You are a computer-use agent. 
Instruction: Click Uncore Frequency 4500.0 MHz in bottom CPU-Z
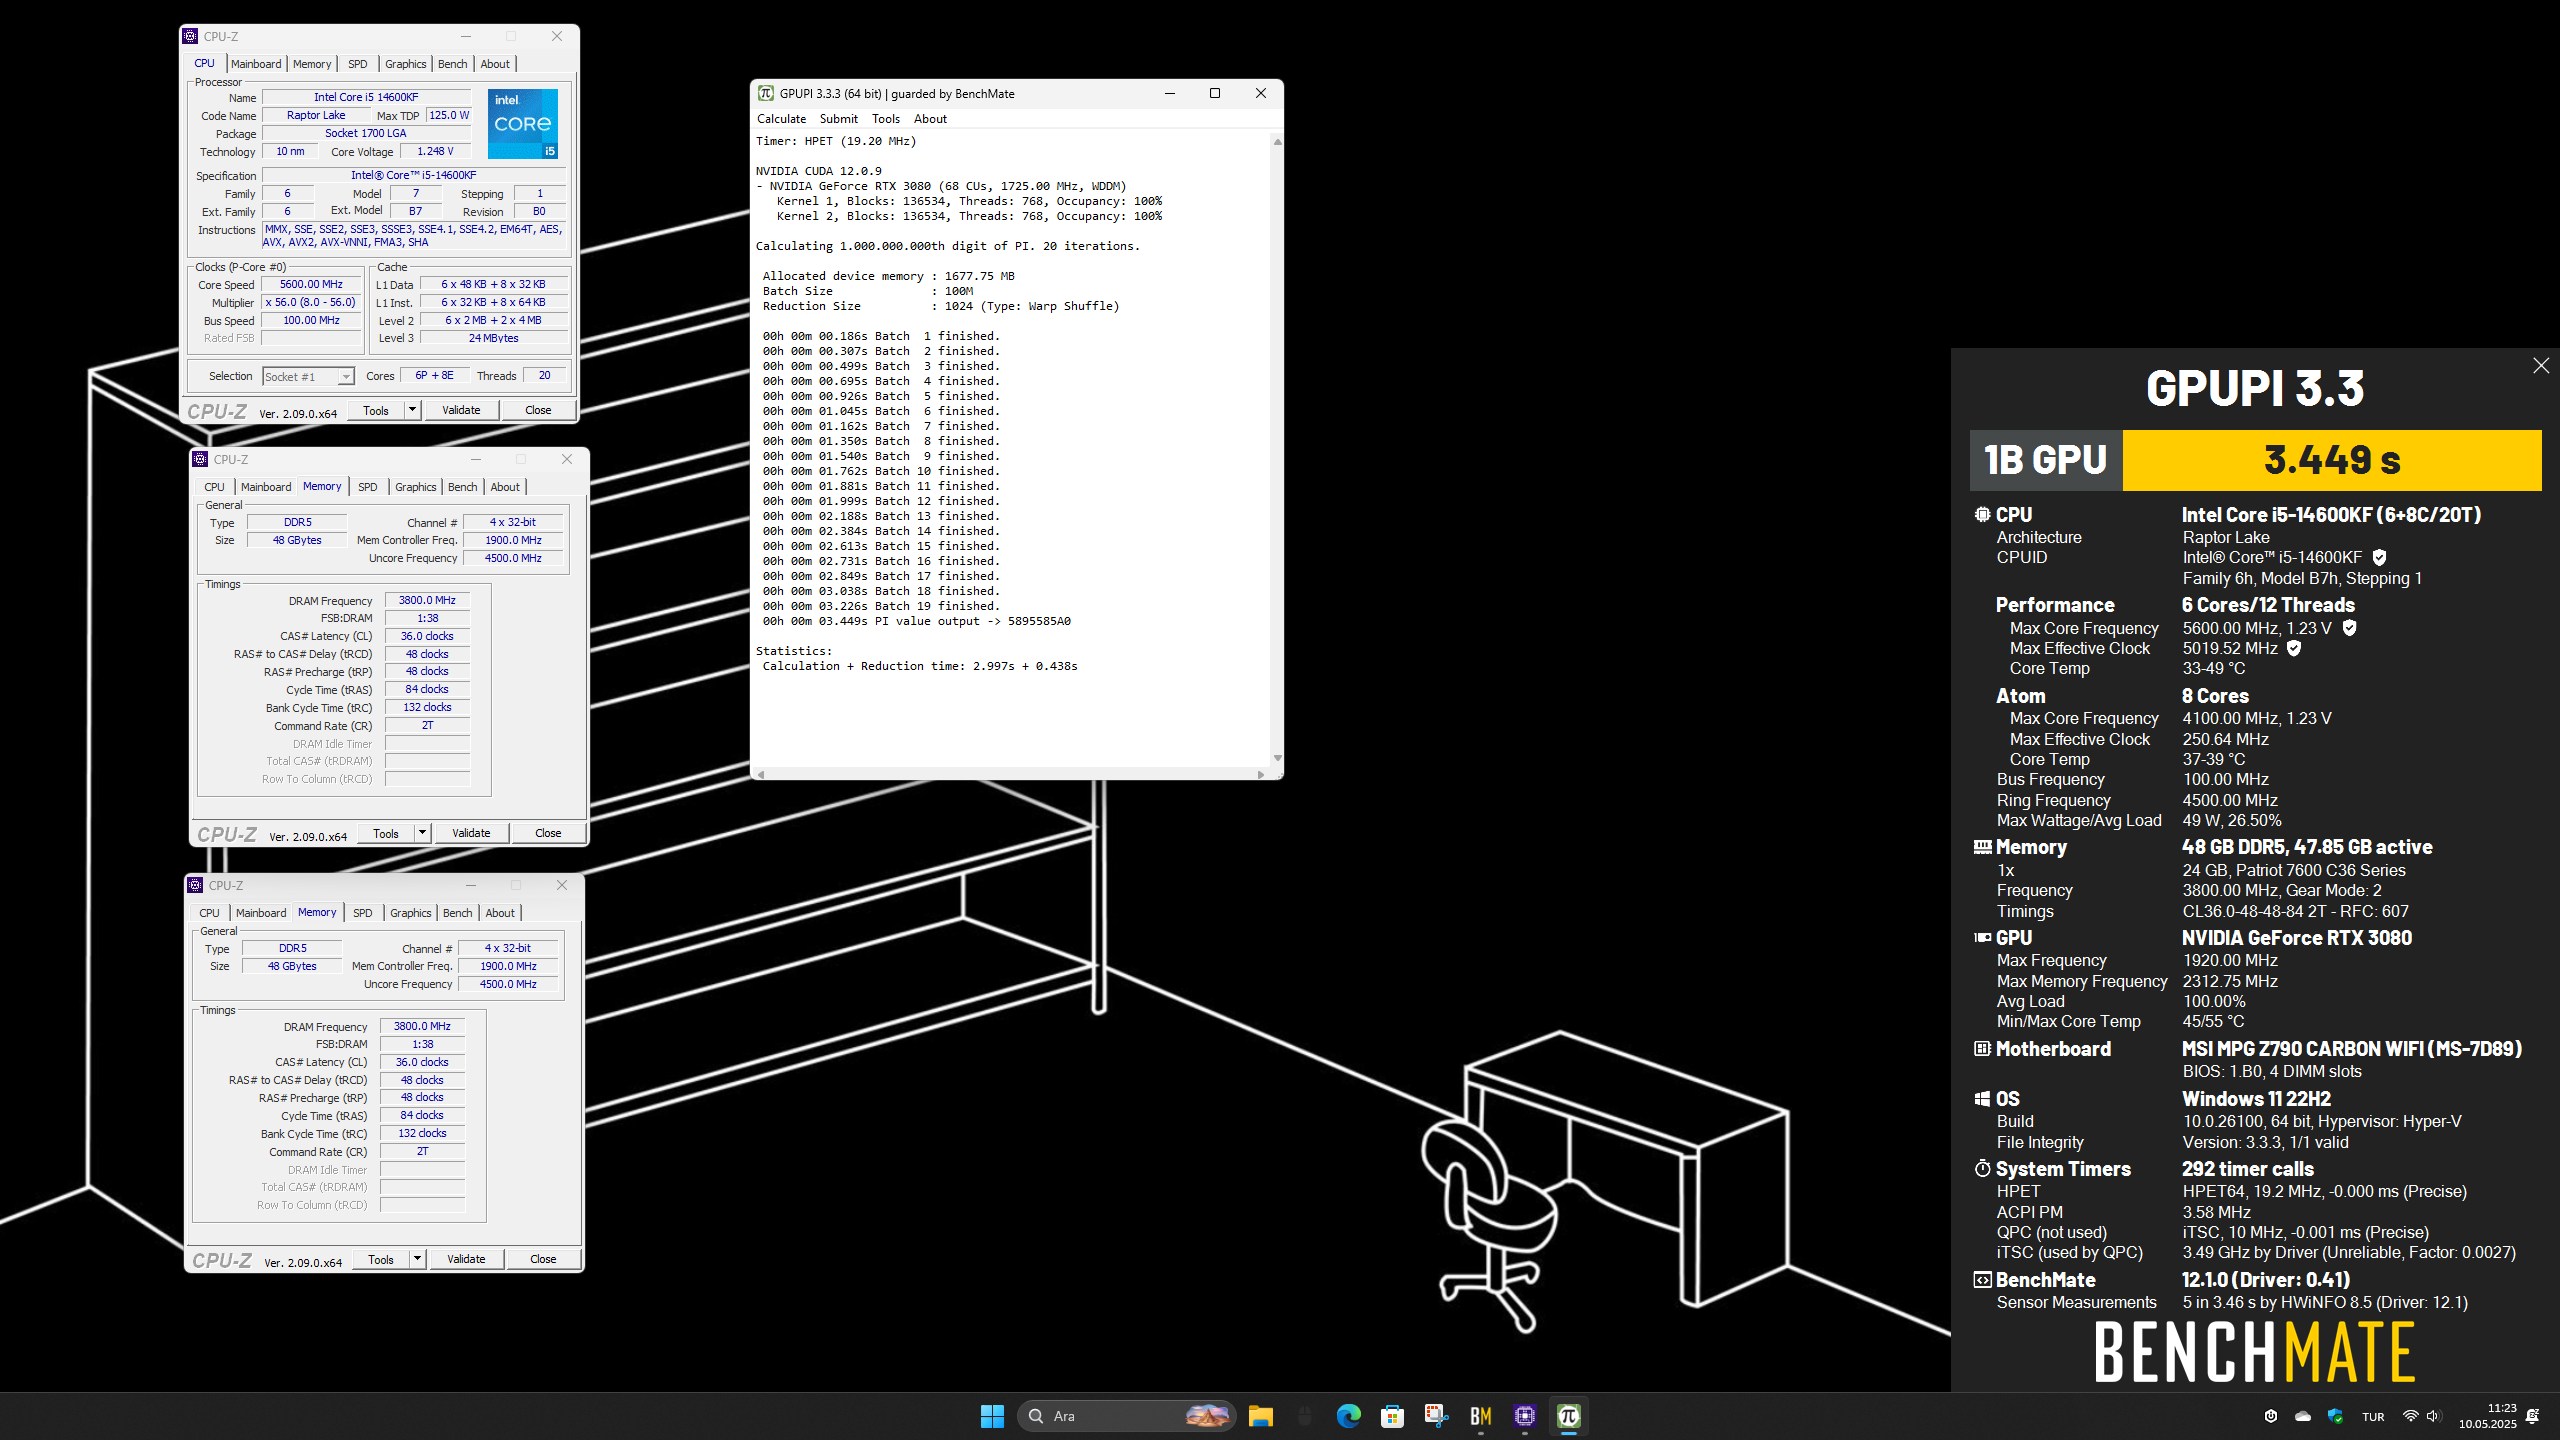pyautogui.click(x=508, y=984)
